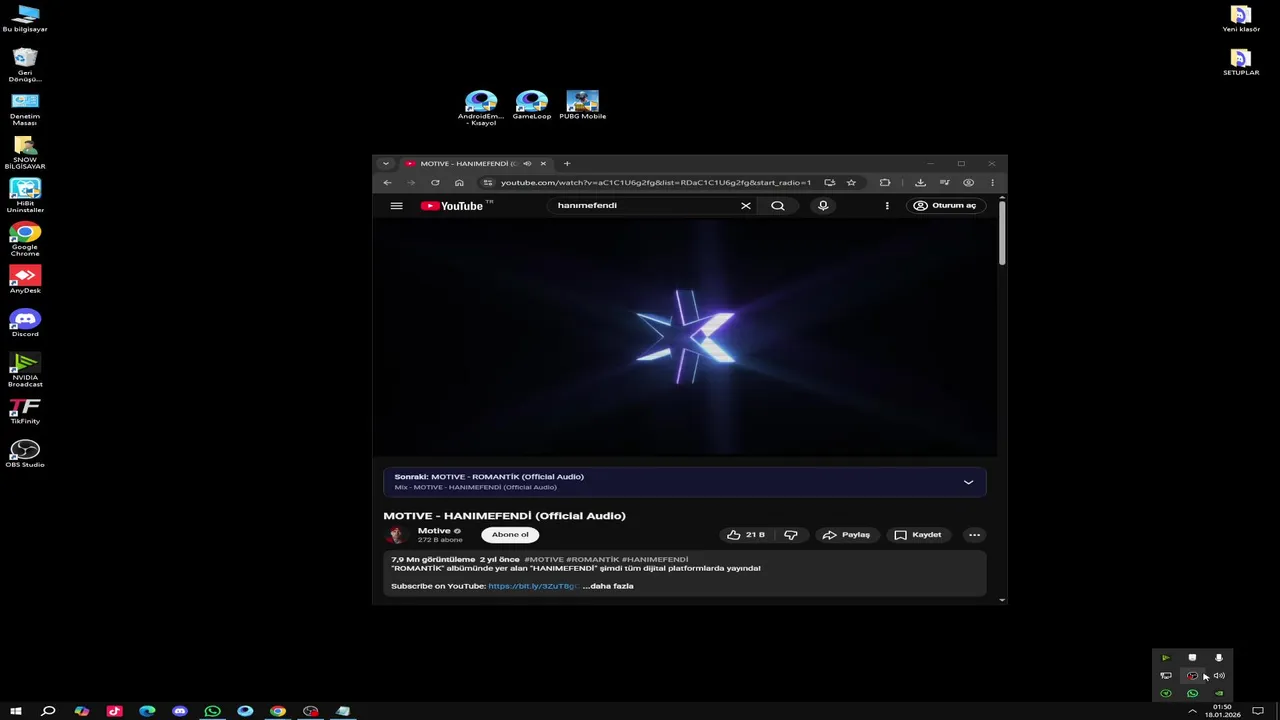Click speaker volume icon in tray popup
The image size is (1280, 720).
click(x=1219, y=676)
